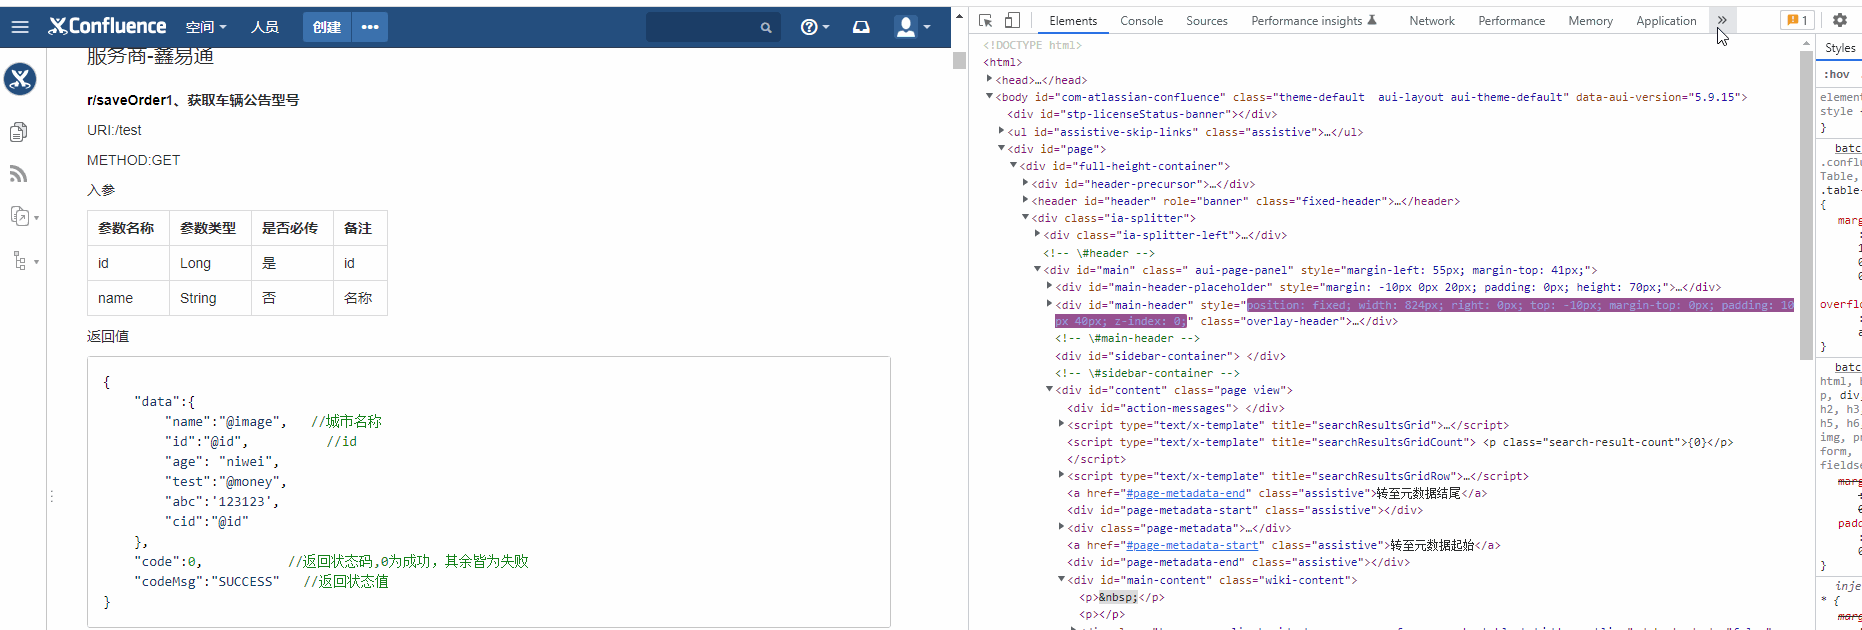Collapse the div id main node
Image resolution: width=1862 pixels, height=630 pixels.
pos(1037,270)
